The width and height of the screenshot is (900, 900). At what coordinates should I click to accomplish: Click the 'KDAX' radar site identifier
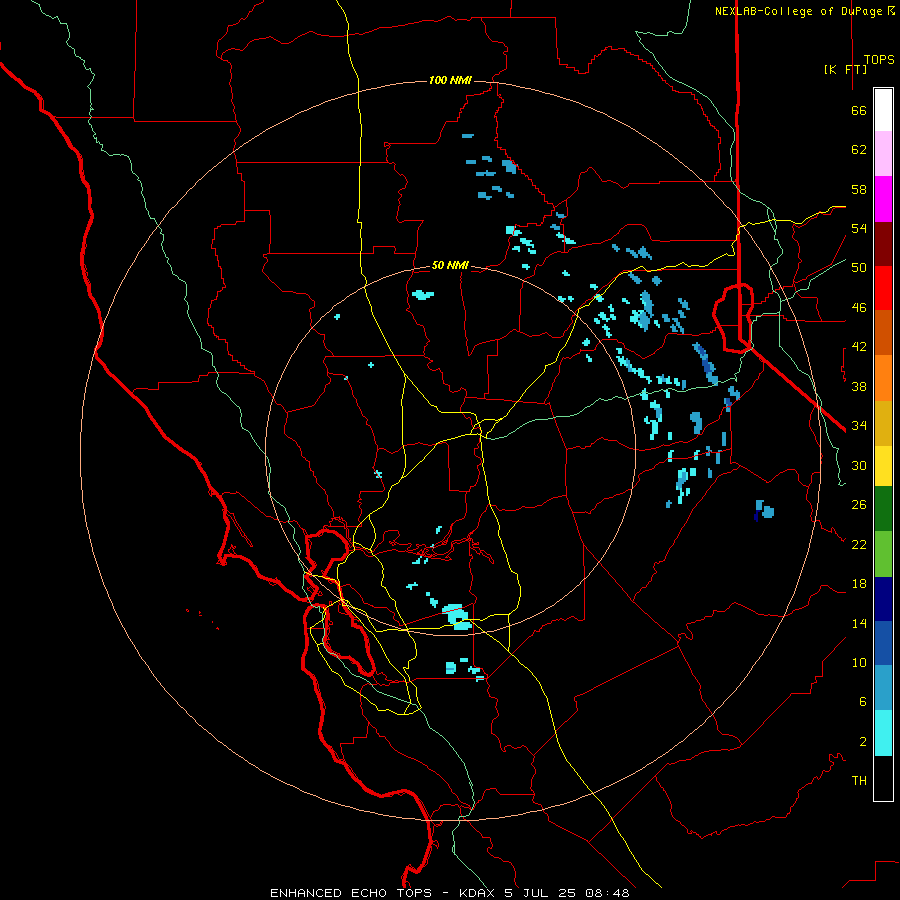tap(479, 893)
